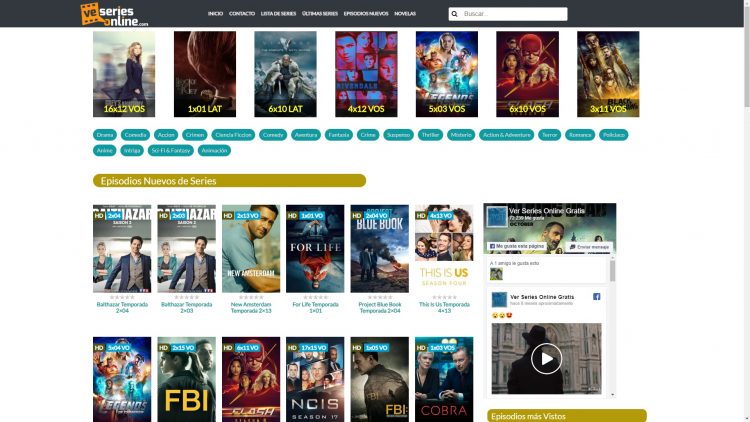Open the FBI 1x05 VO poster
The width and height of the screenshot is (750, 422).
[x=380, y=379]
